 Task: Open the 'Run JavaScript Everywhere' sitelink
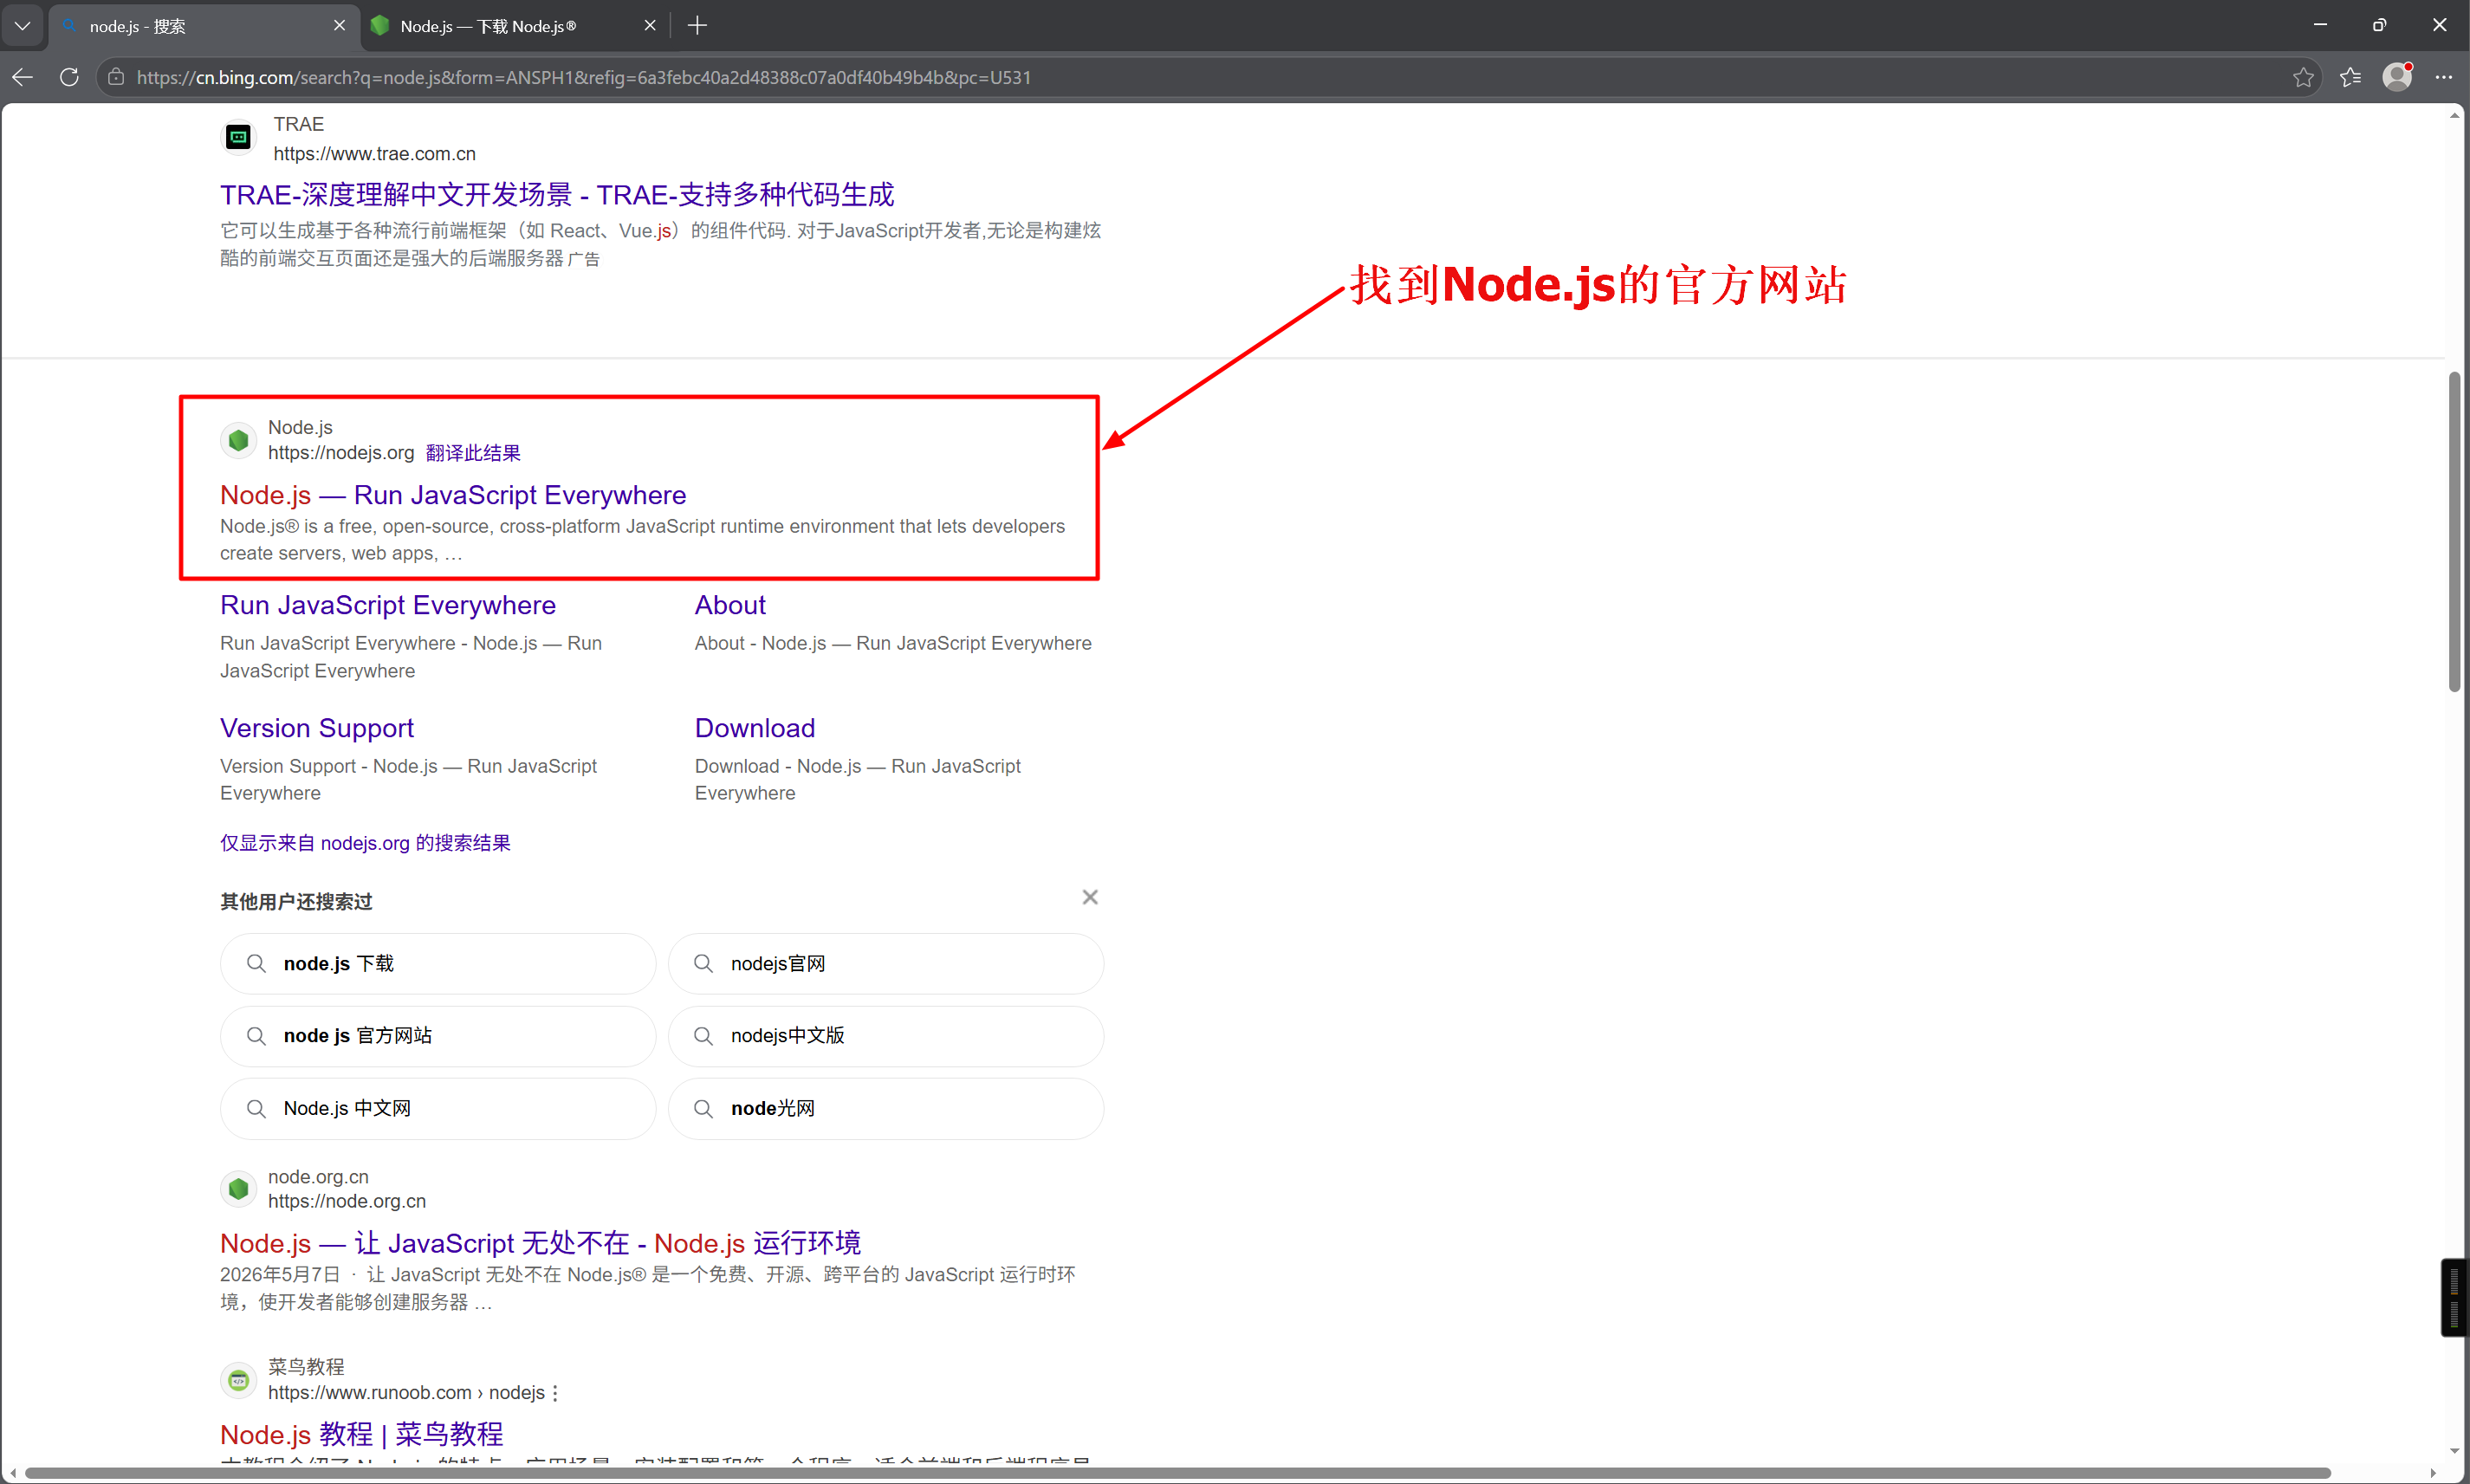[388, 605]
